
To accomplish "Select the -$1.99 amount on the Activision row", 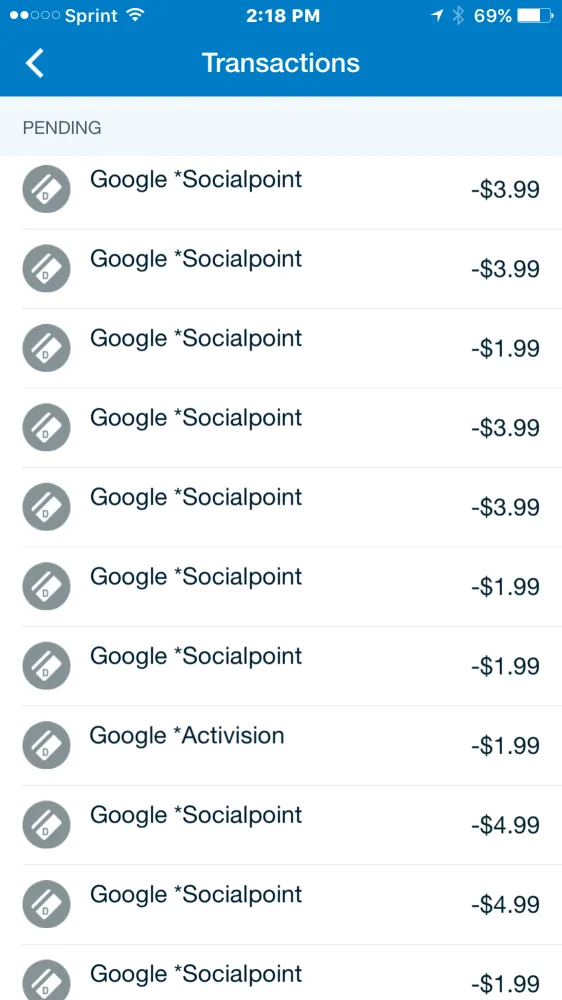I will pyautogui.click(x=505, y=745).
